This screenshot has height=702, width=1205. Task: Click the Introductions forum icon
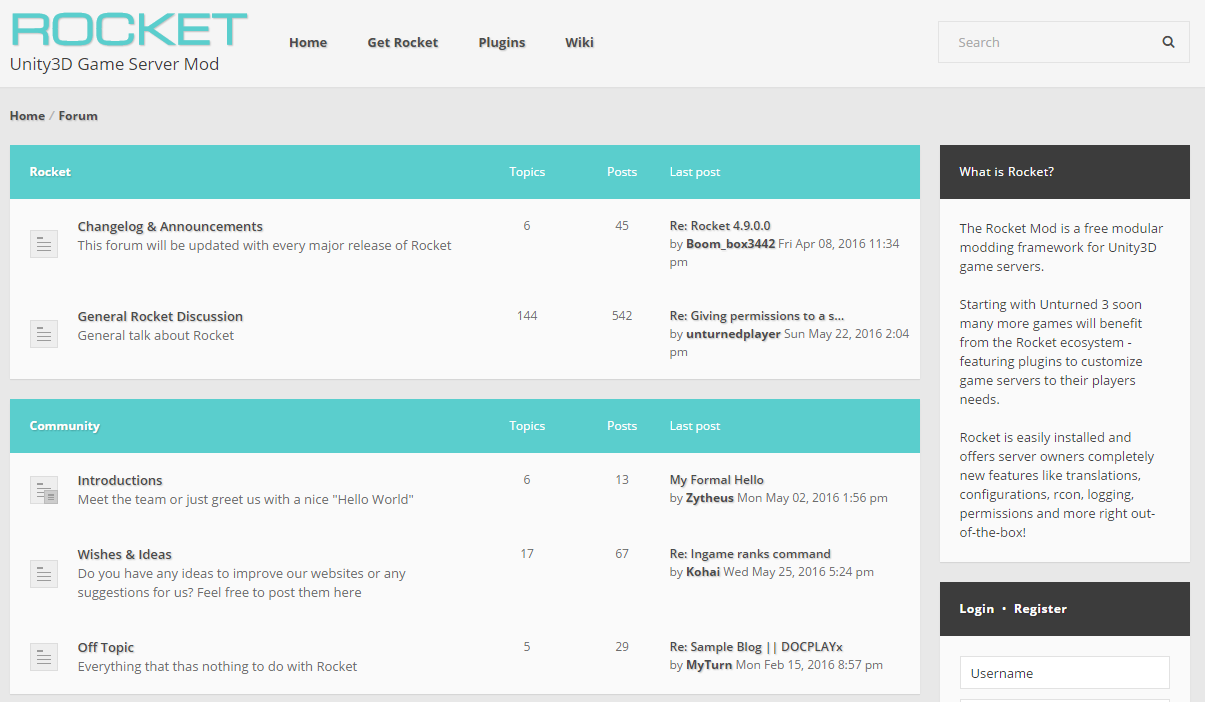pyautogui.click(x=44, y=490)
